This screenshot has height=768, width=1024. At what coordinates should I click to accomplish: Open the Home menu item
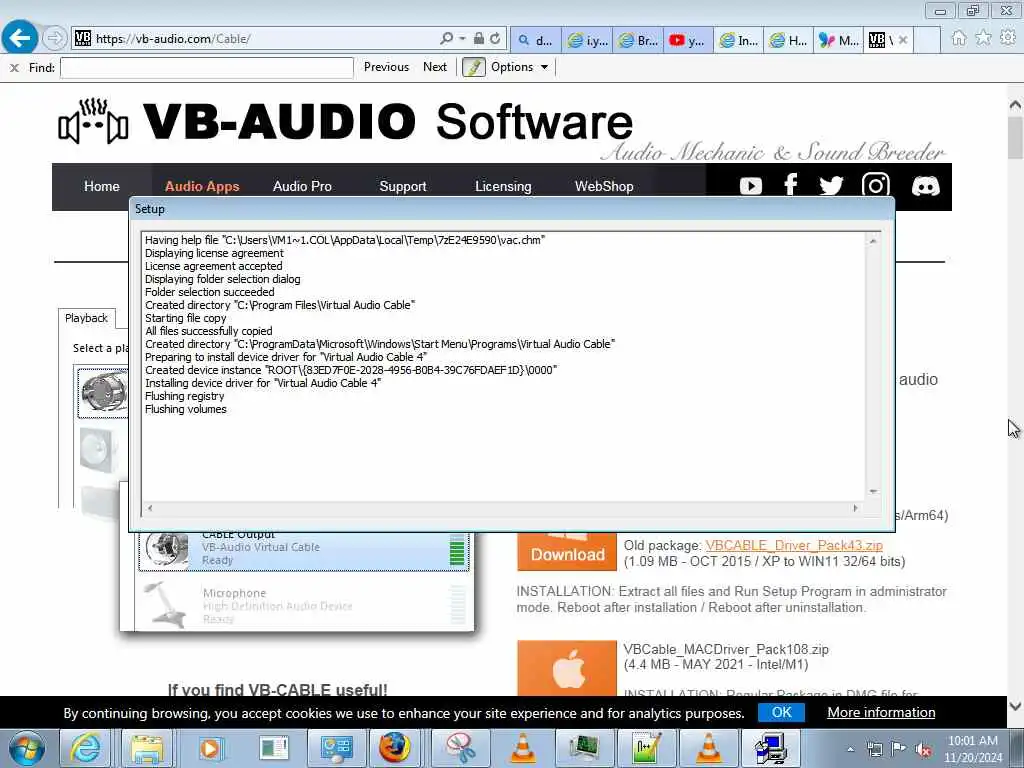[101, 186]
